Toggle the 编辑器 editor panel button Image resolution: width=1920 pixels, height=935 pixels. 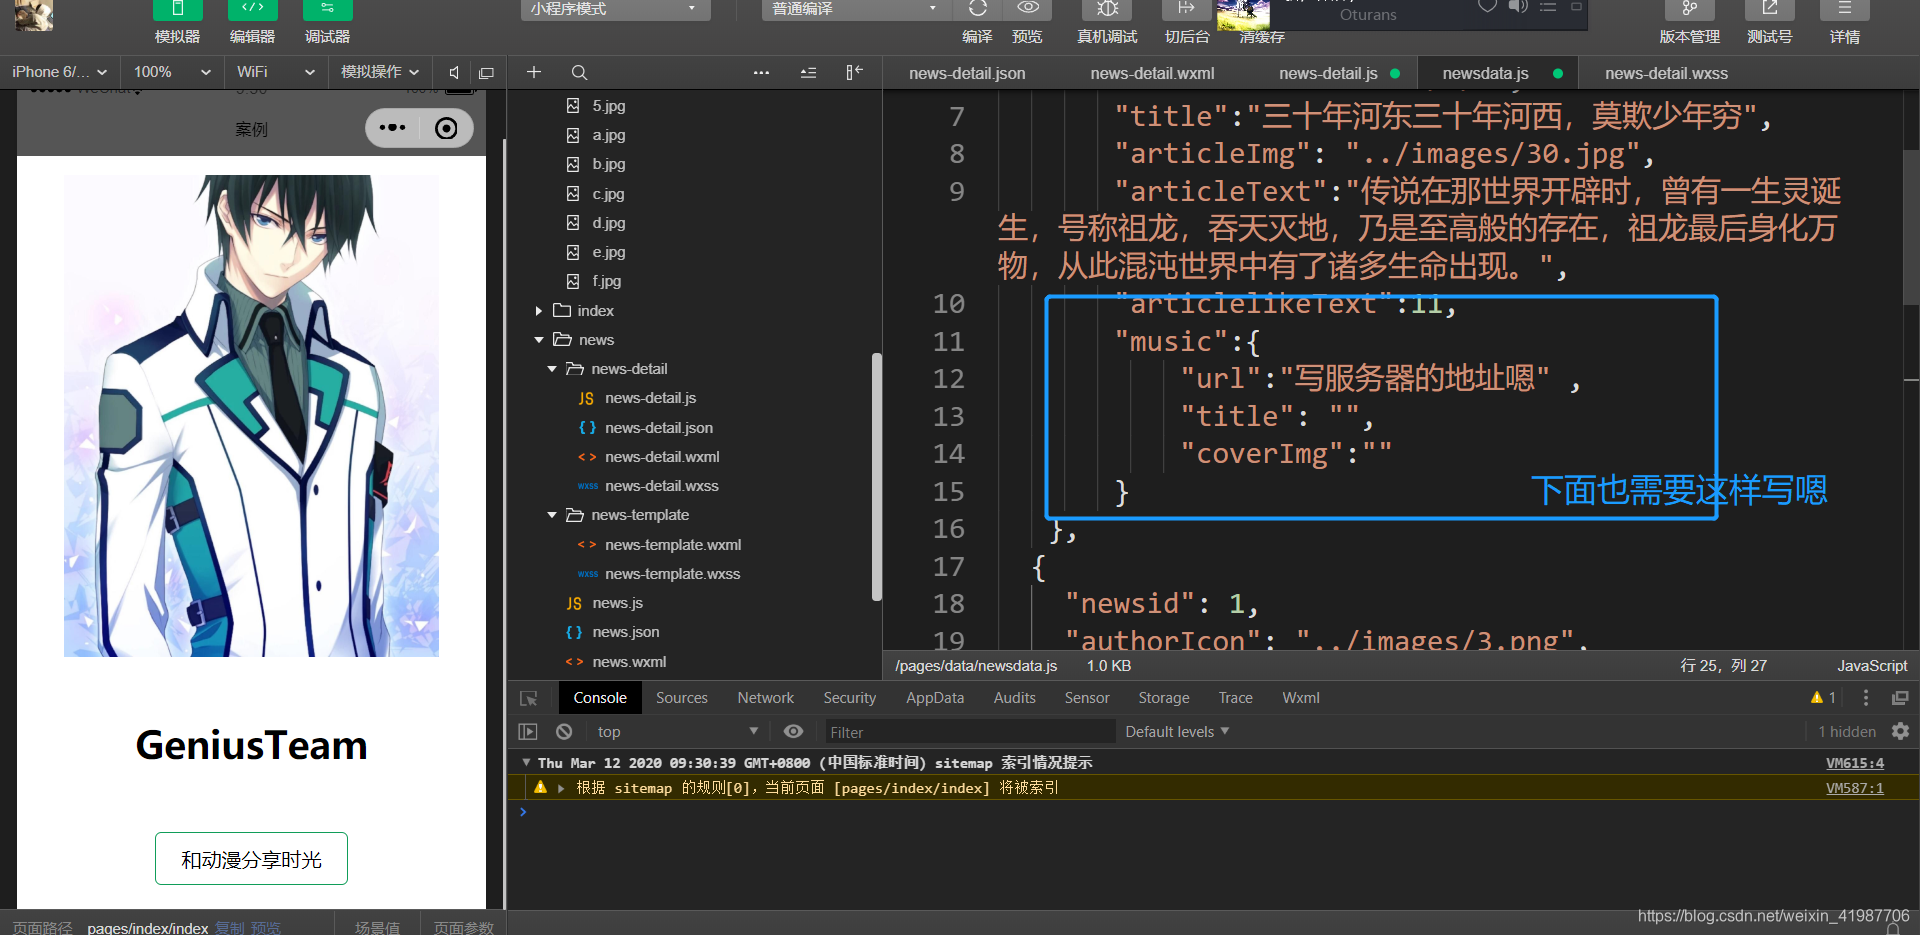point(252,12)
